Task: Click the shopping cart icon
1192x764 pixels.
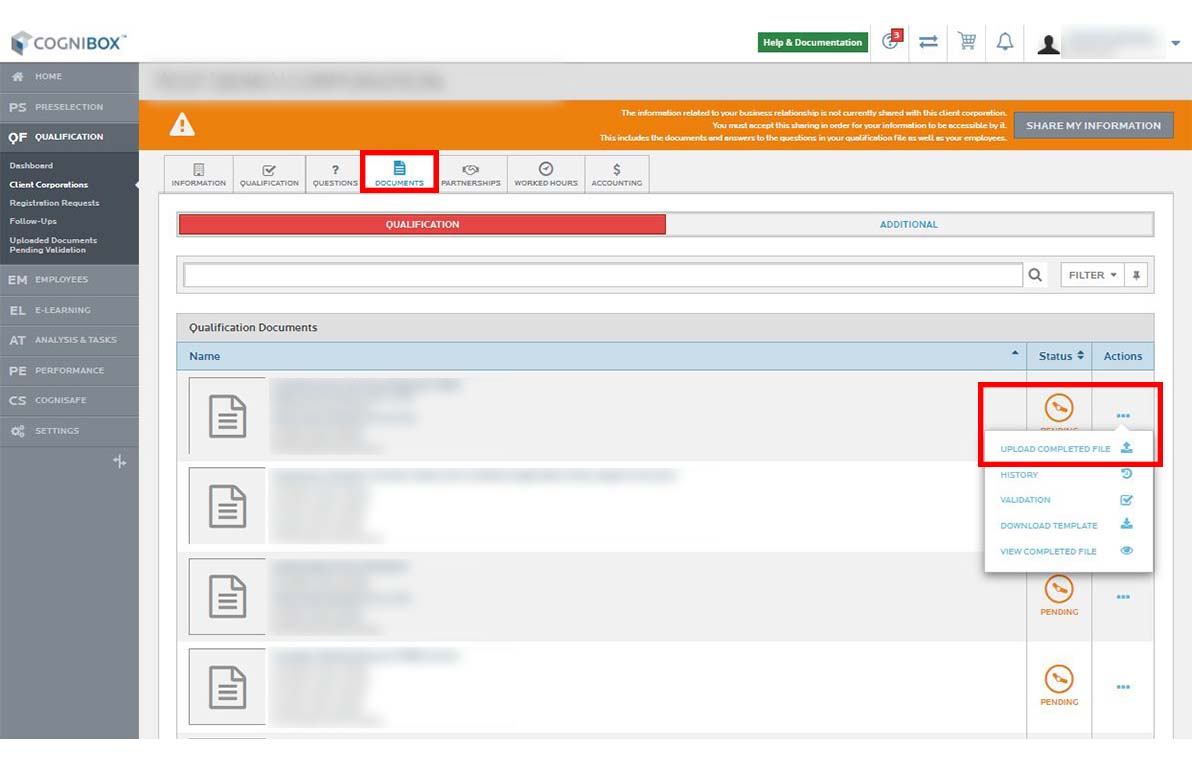Action: coord(966,42)
